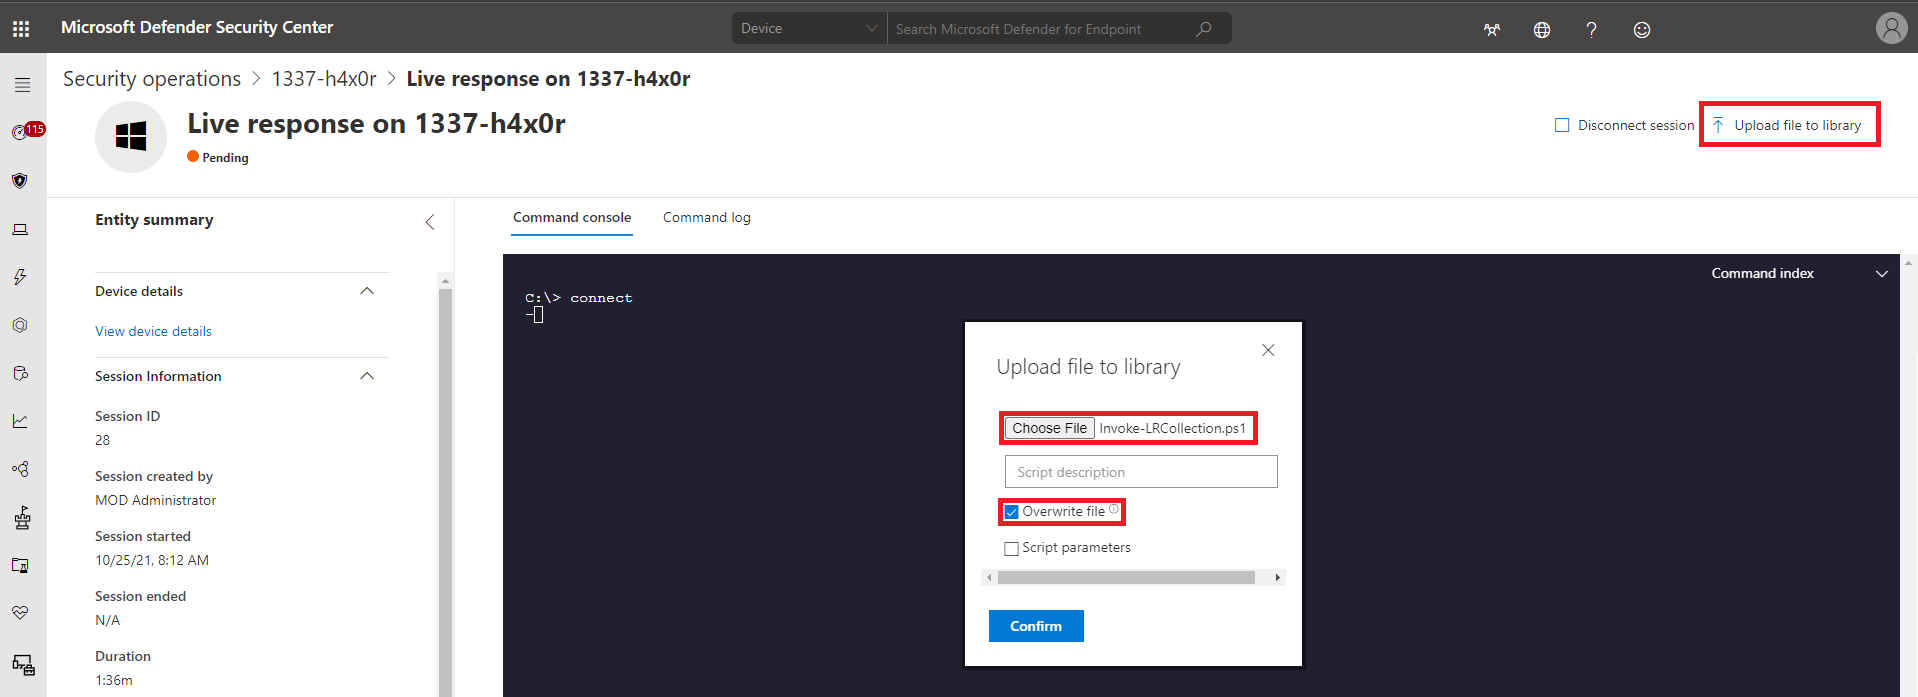
Task: Toggle the Disconnect session checkbox
Action: [x=1562, y=125]
